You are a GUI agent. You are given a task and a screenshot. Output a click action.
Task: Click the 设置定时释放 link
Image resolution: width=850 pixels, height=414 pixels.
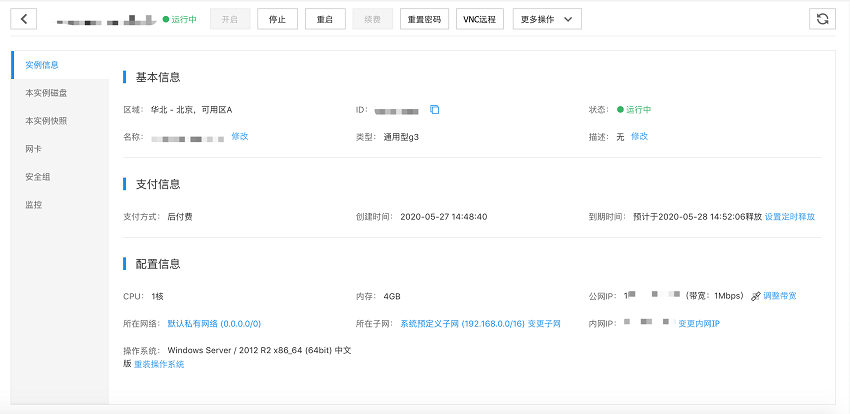[790, 216]
